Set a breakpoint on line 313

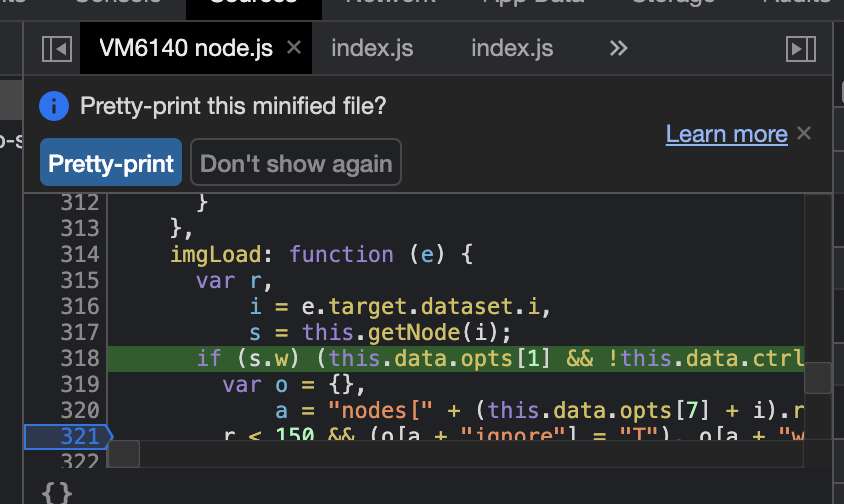point(80,228)
